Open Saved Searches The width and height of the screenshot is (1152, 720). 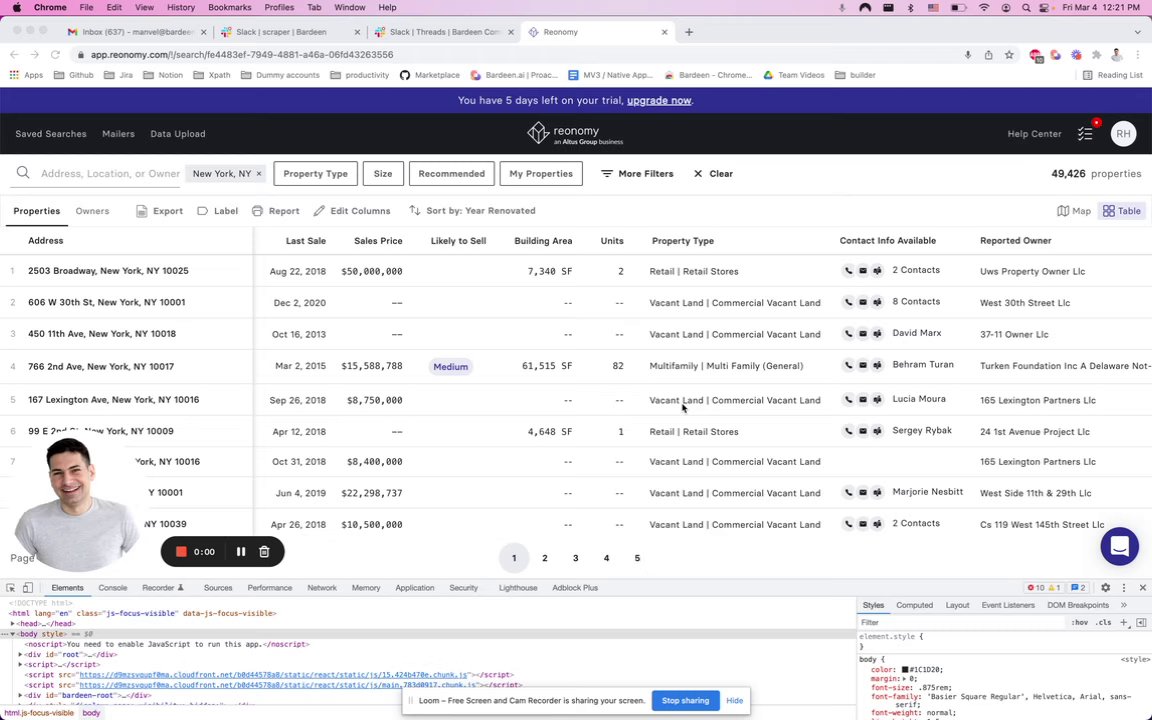tap(51, 134)
